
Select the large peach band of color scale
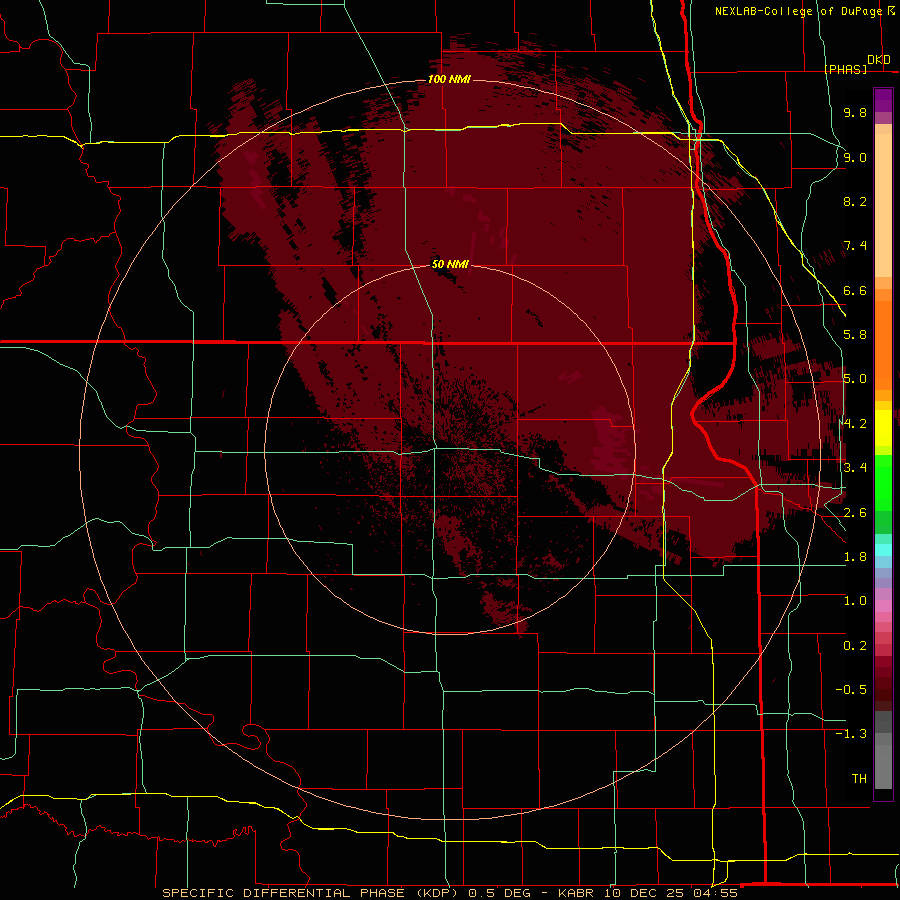[883, 205]
